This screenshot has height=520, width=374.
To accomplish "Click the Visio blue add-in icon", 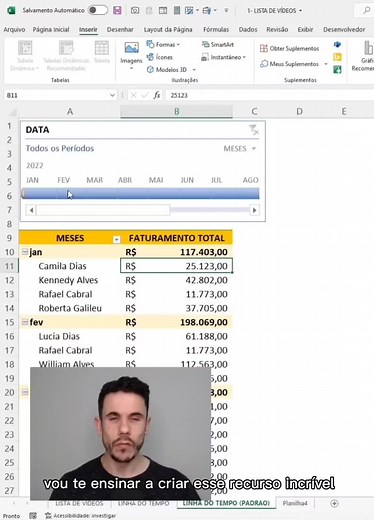I will [x=337, y=44].
